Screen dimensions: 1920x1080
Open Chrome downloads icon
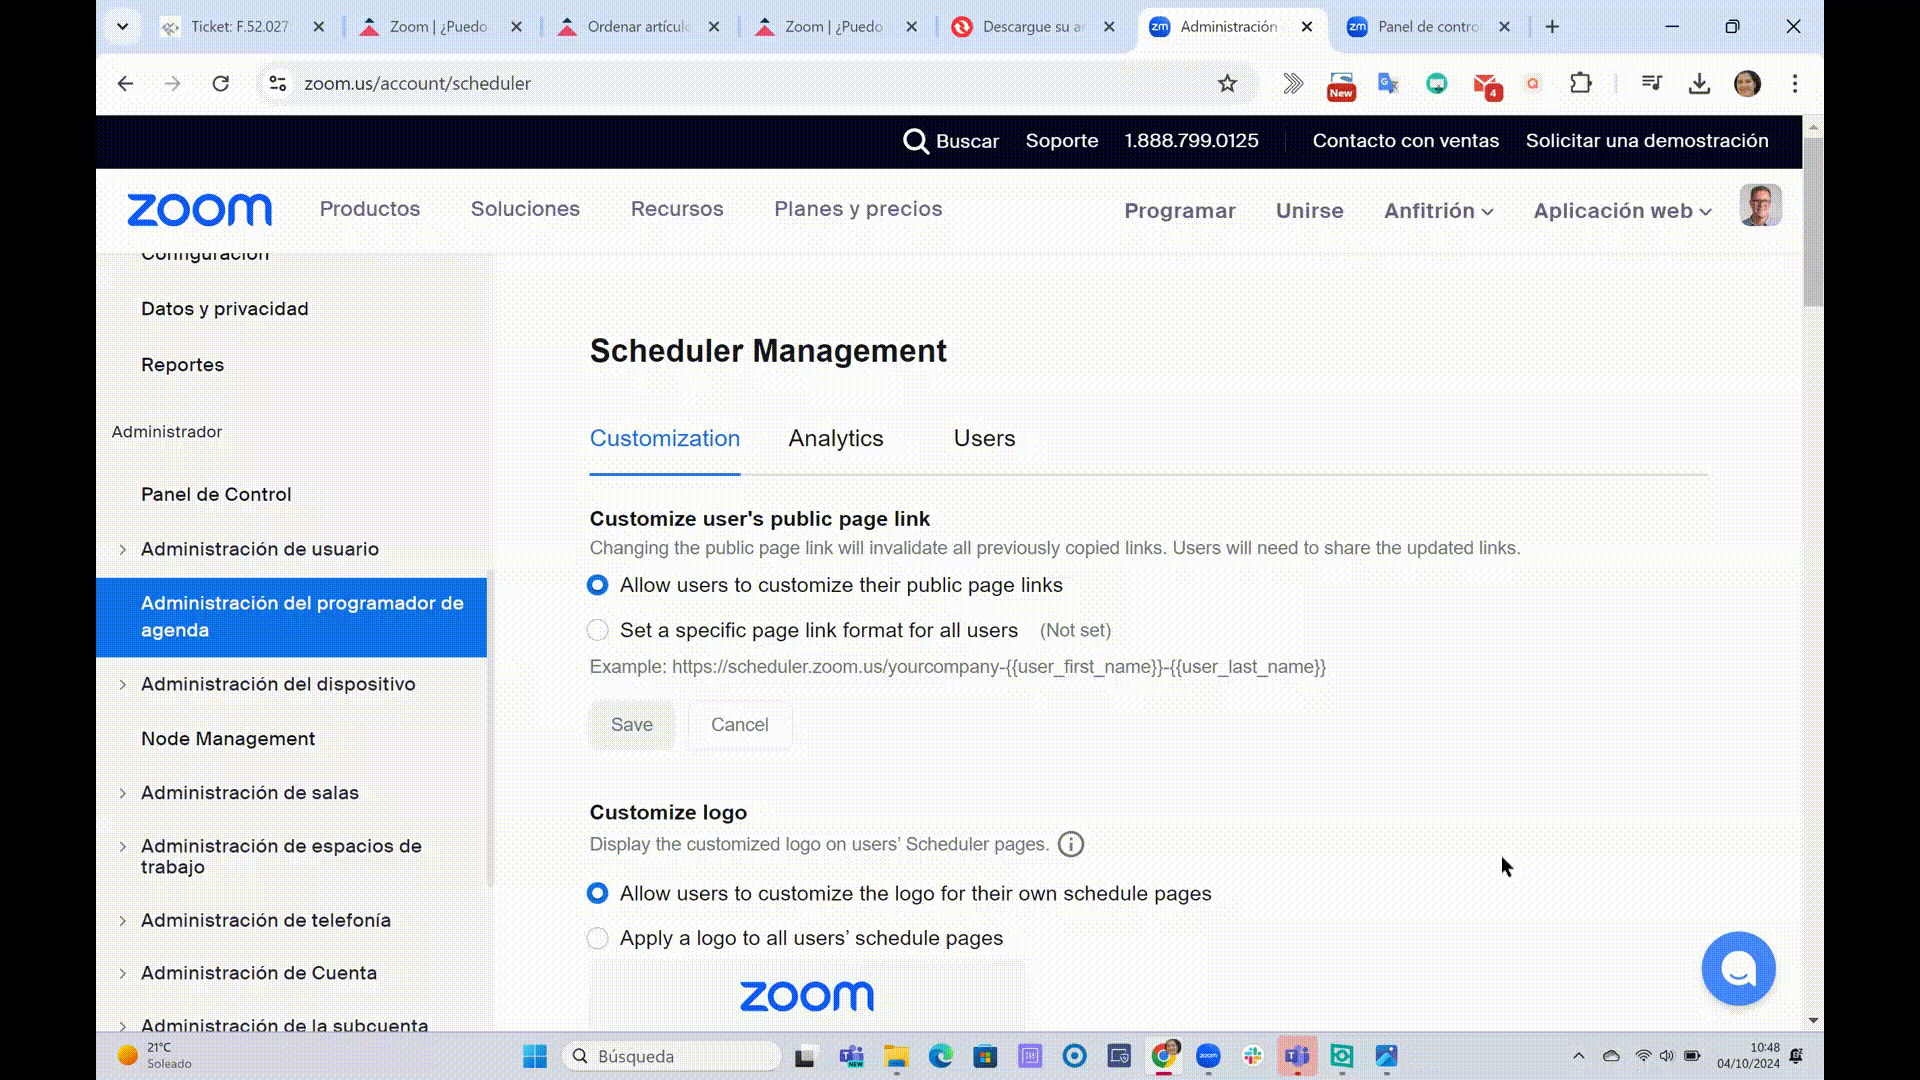[1699, 84]
